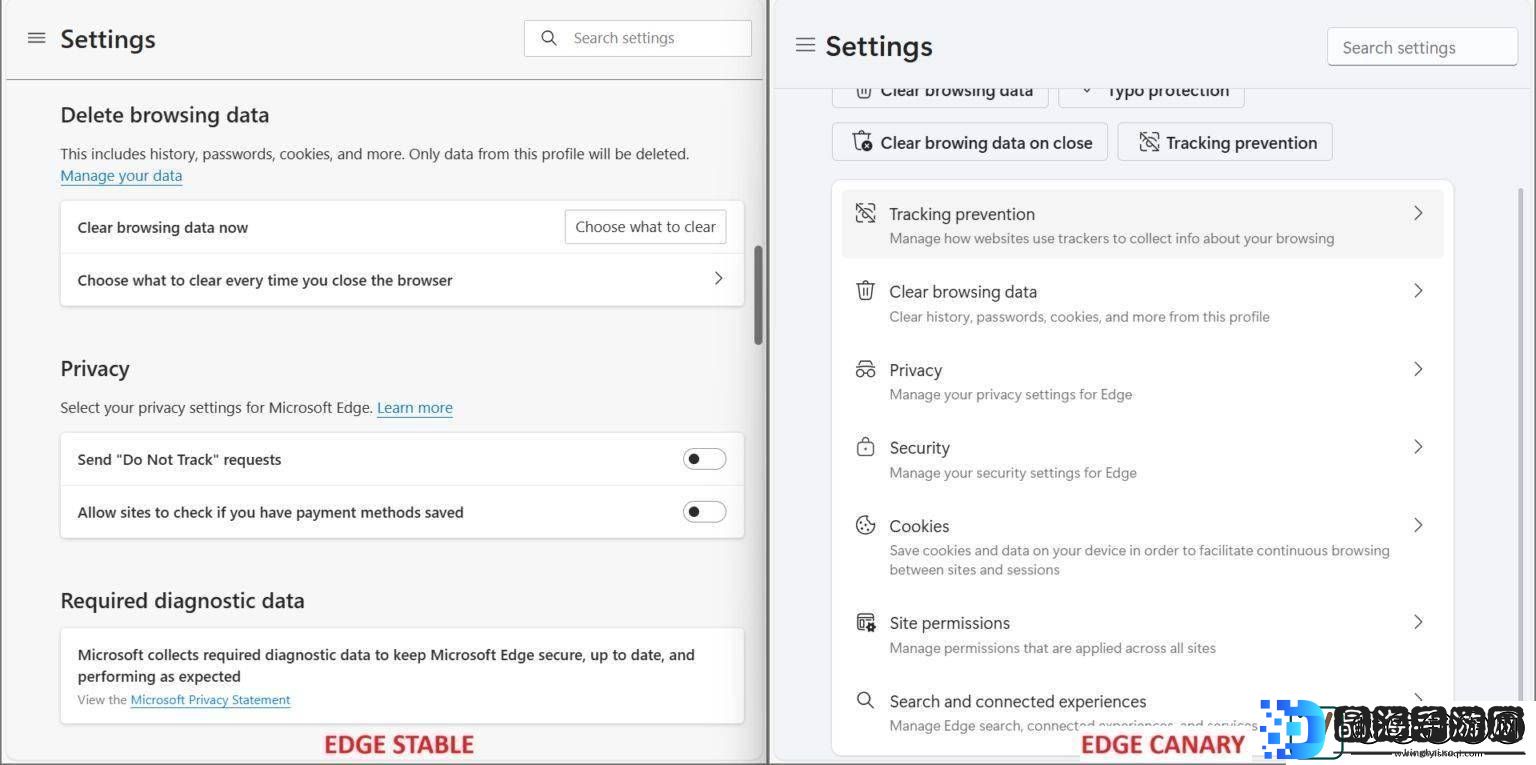Click the Cookies icon
This screenshot has height=765, width=1536.
click(865, 525)
